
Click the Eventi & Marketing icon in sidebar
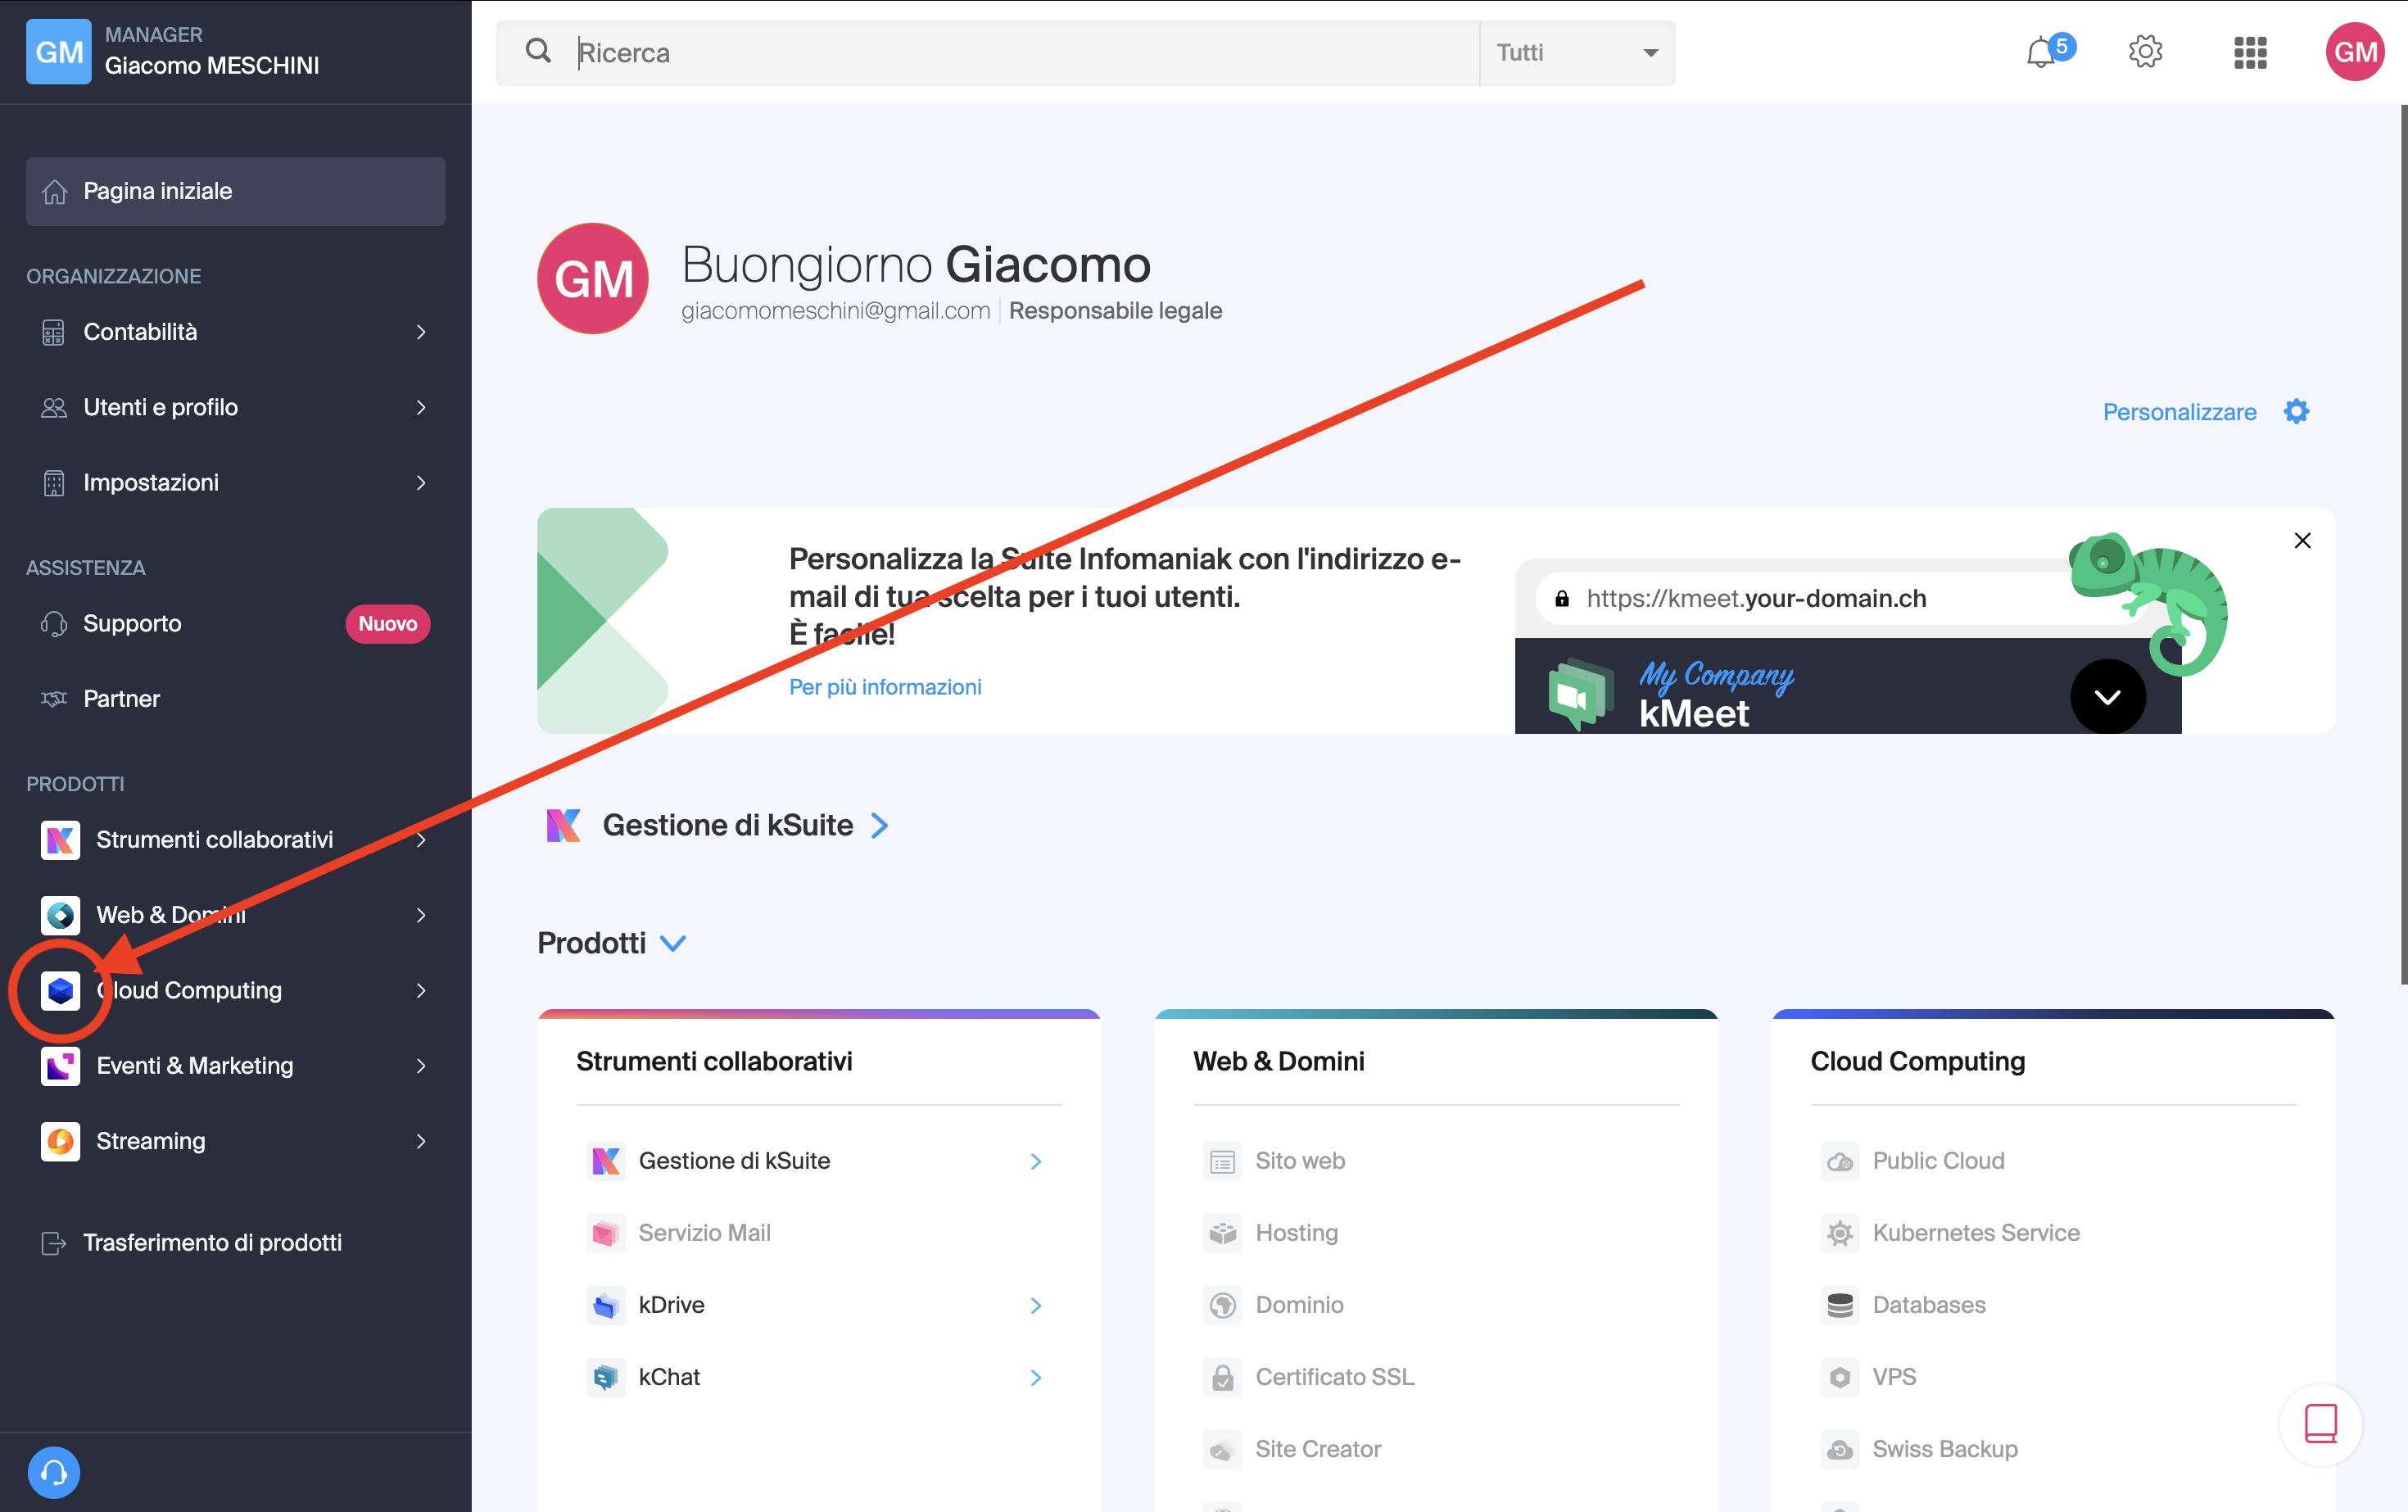(61, 1065)
